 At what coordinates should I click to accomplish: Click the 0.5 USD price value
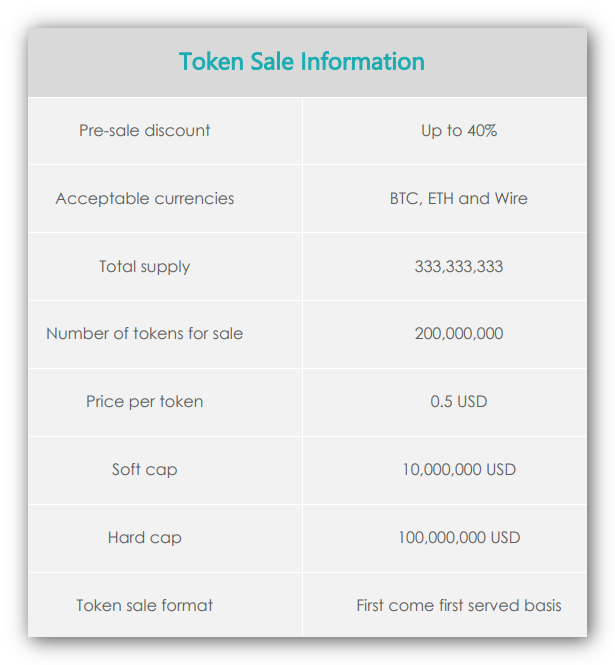458,401
